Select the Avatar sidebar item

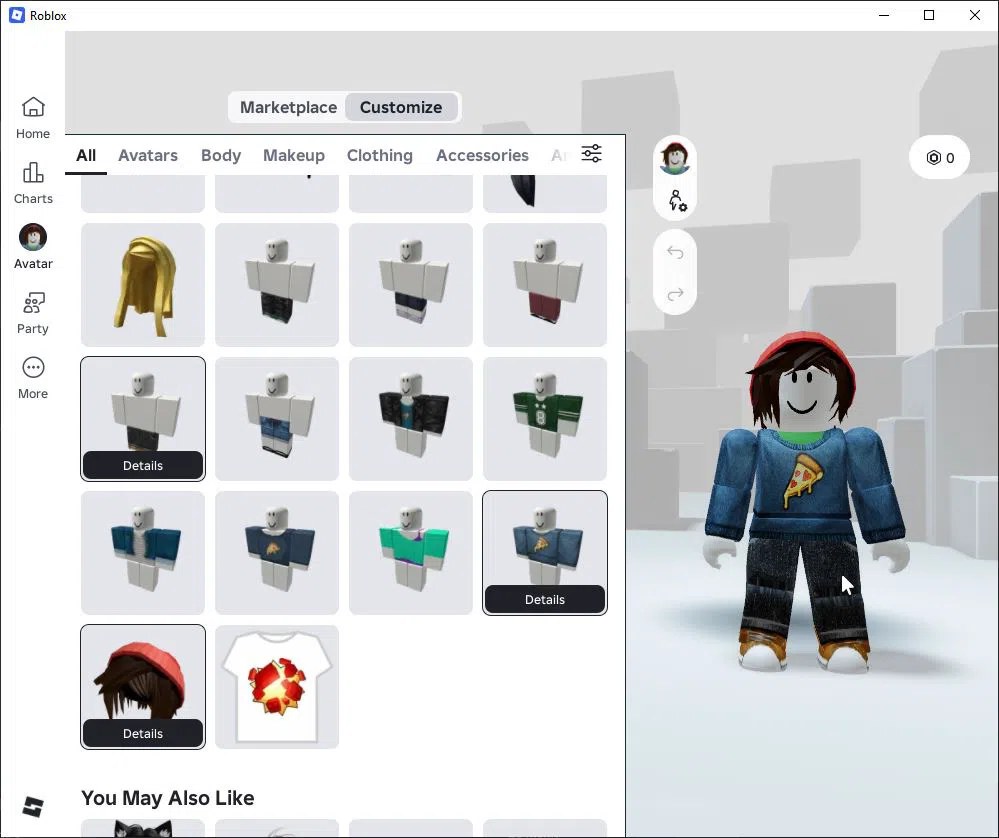(33, 247)
